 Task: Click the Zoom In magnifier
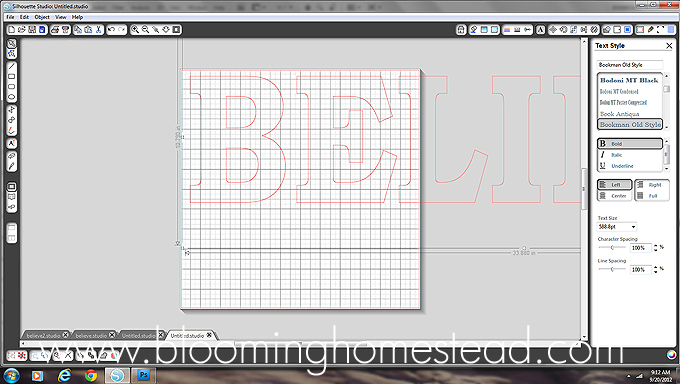(x=135, y=30)
